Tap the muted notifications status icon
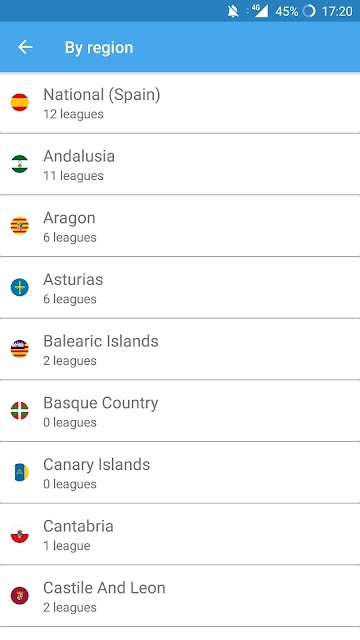 tap(233, 11)
